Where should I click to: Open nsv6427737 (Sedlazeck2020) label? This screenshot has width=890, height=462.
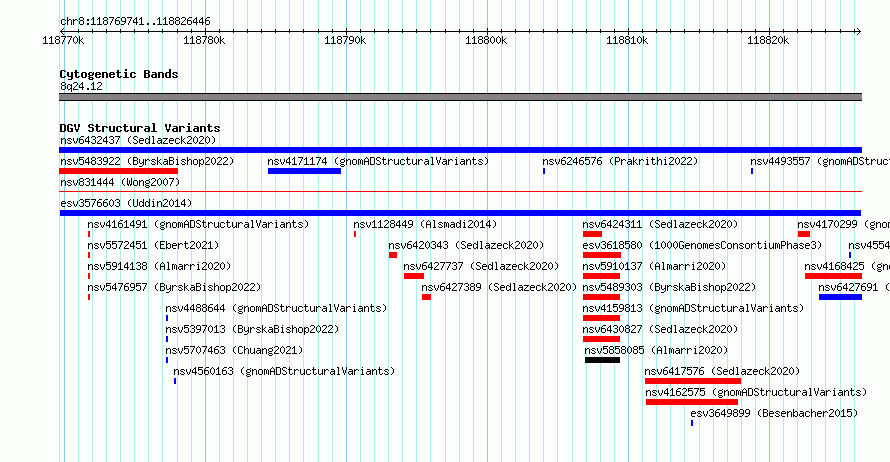point(481,266)
